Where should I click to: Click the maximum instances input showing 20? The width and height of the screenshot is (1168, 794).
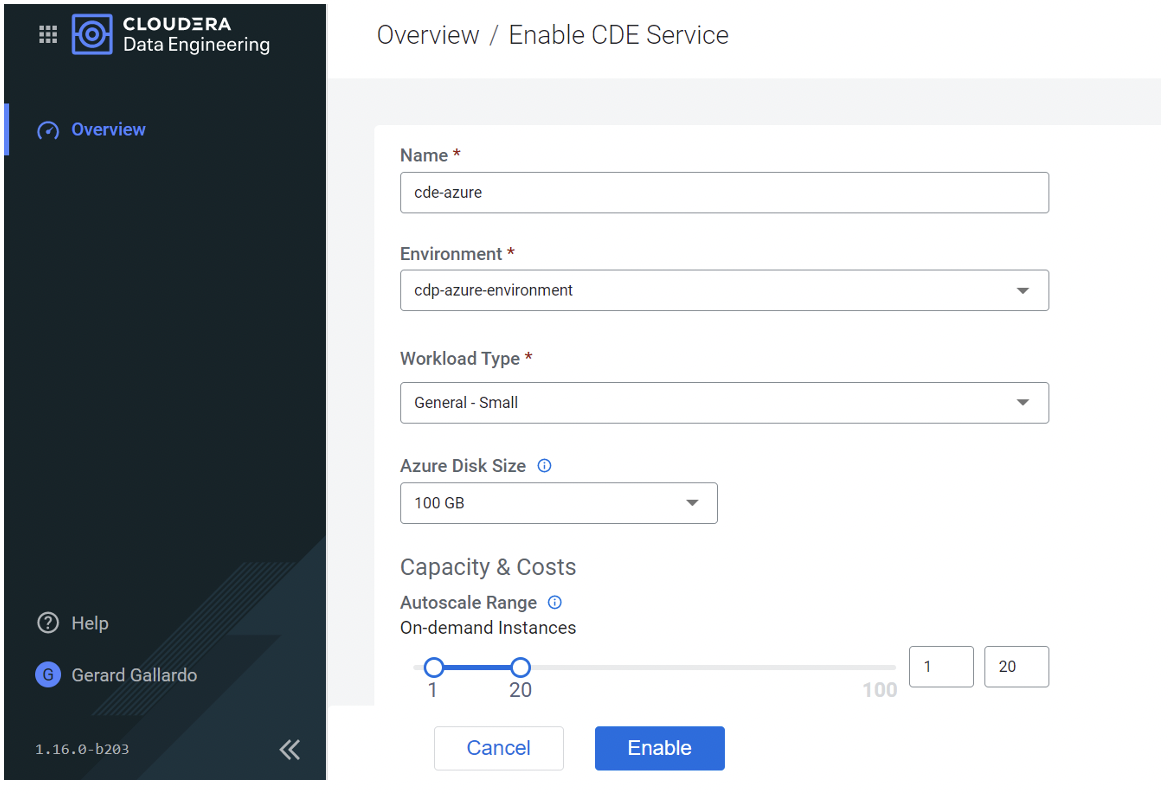pos(1016,667)
